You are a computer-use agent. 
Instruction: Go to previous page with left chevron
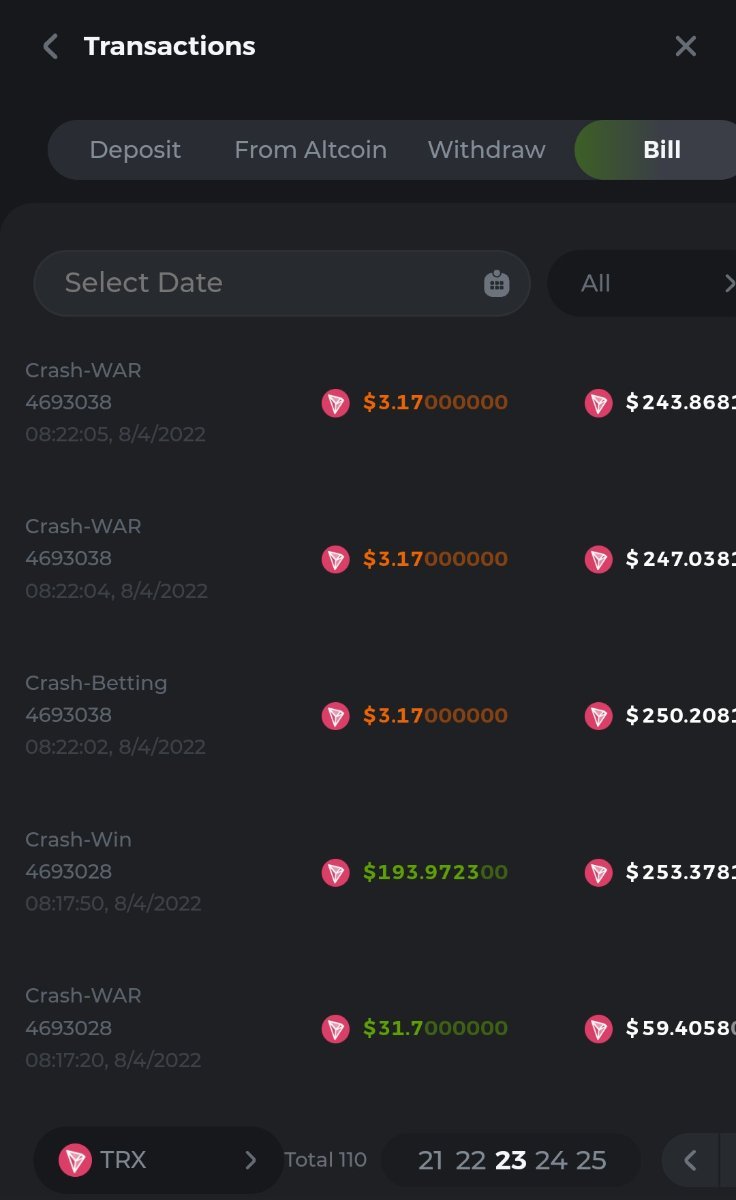pos(690,1160)
